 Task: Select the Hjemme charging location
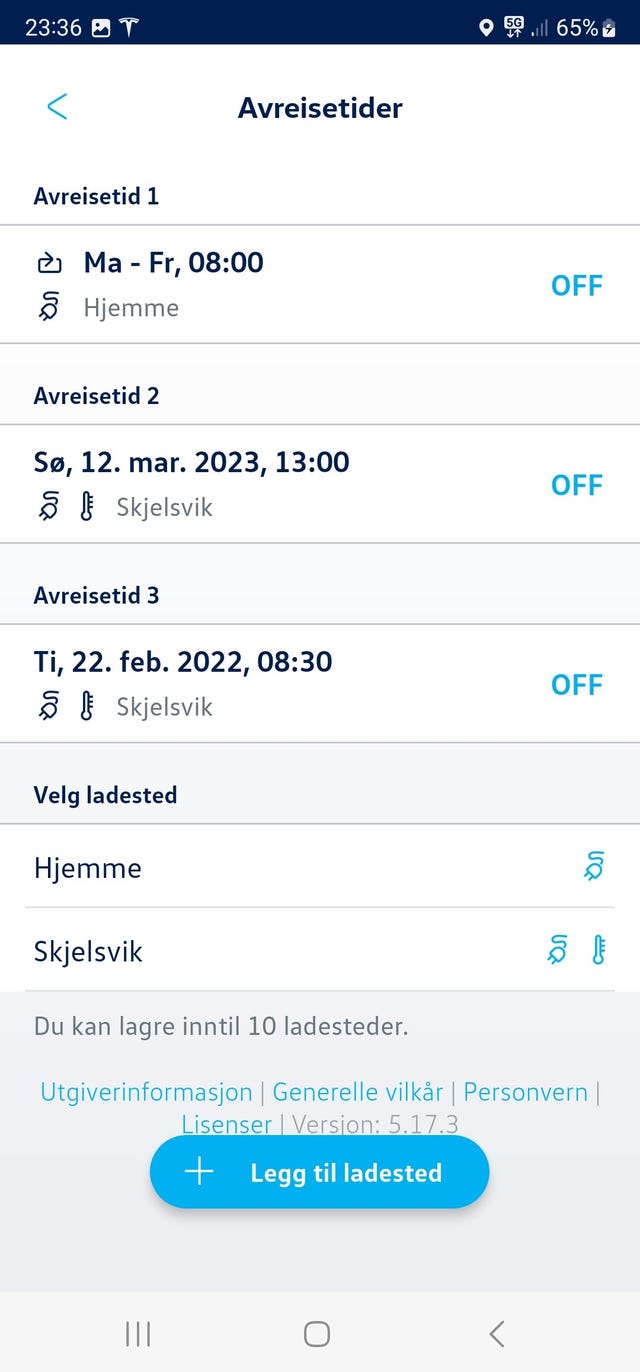(320, 867)
